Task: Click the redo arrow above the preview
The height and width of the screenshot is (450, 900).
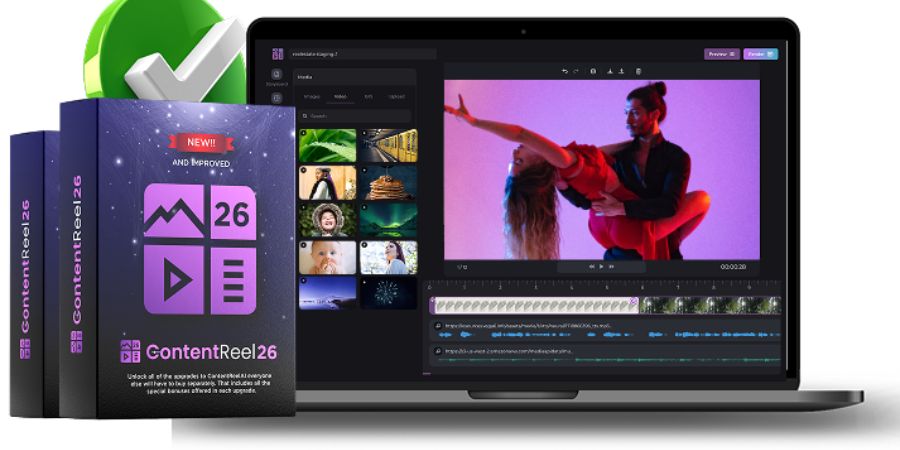Action: (x=576, y=71)
